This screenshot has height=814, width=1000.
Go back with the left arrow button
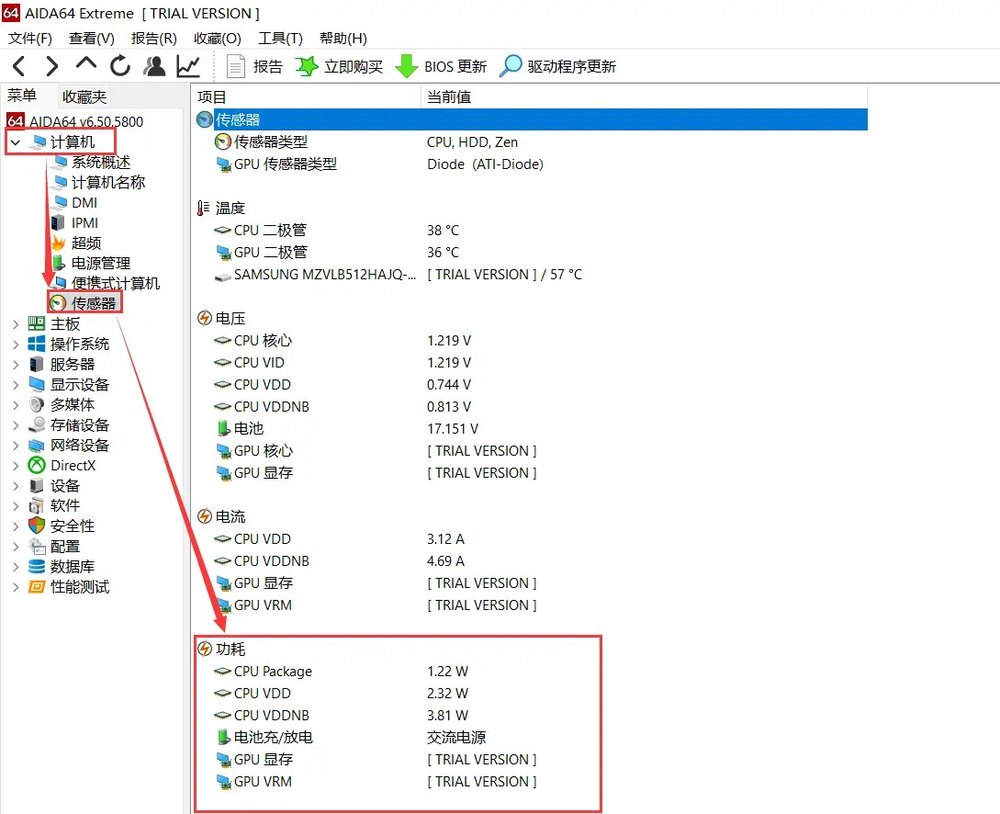coord(19,66)
